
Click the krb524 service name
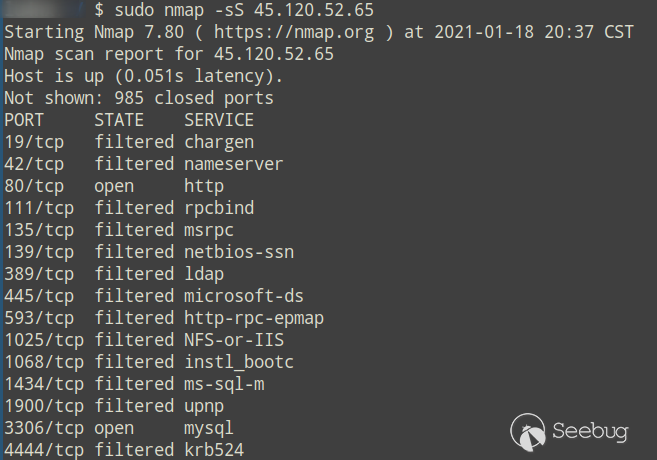pyautogui.click(x=214, y=450)
